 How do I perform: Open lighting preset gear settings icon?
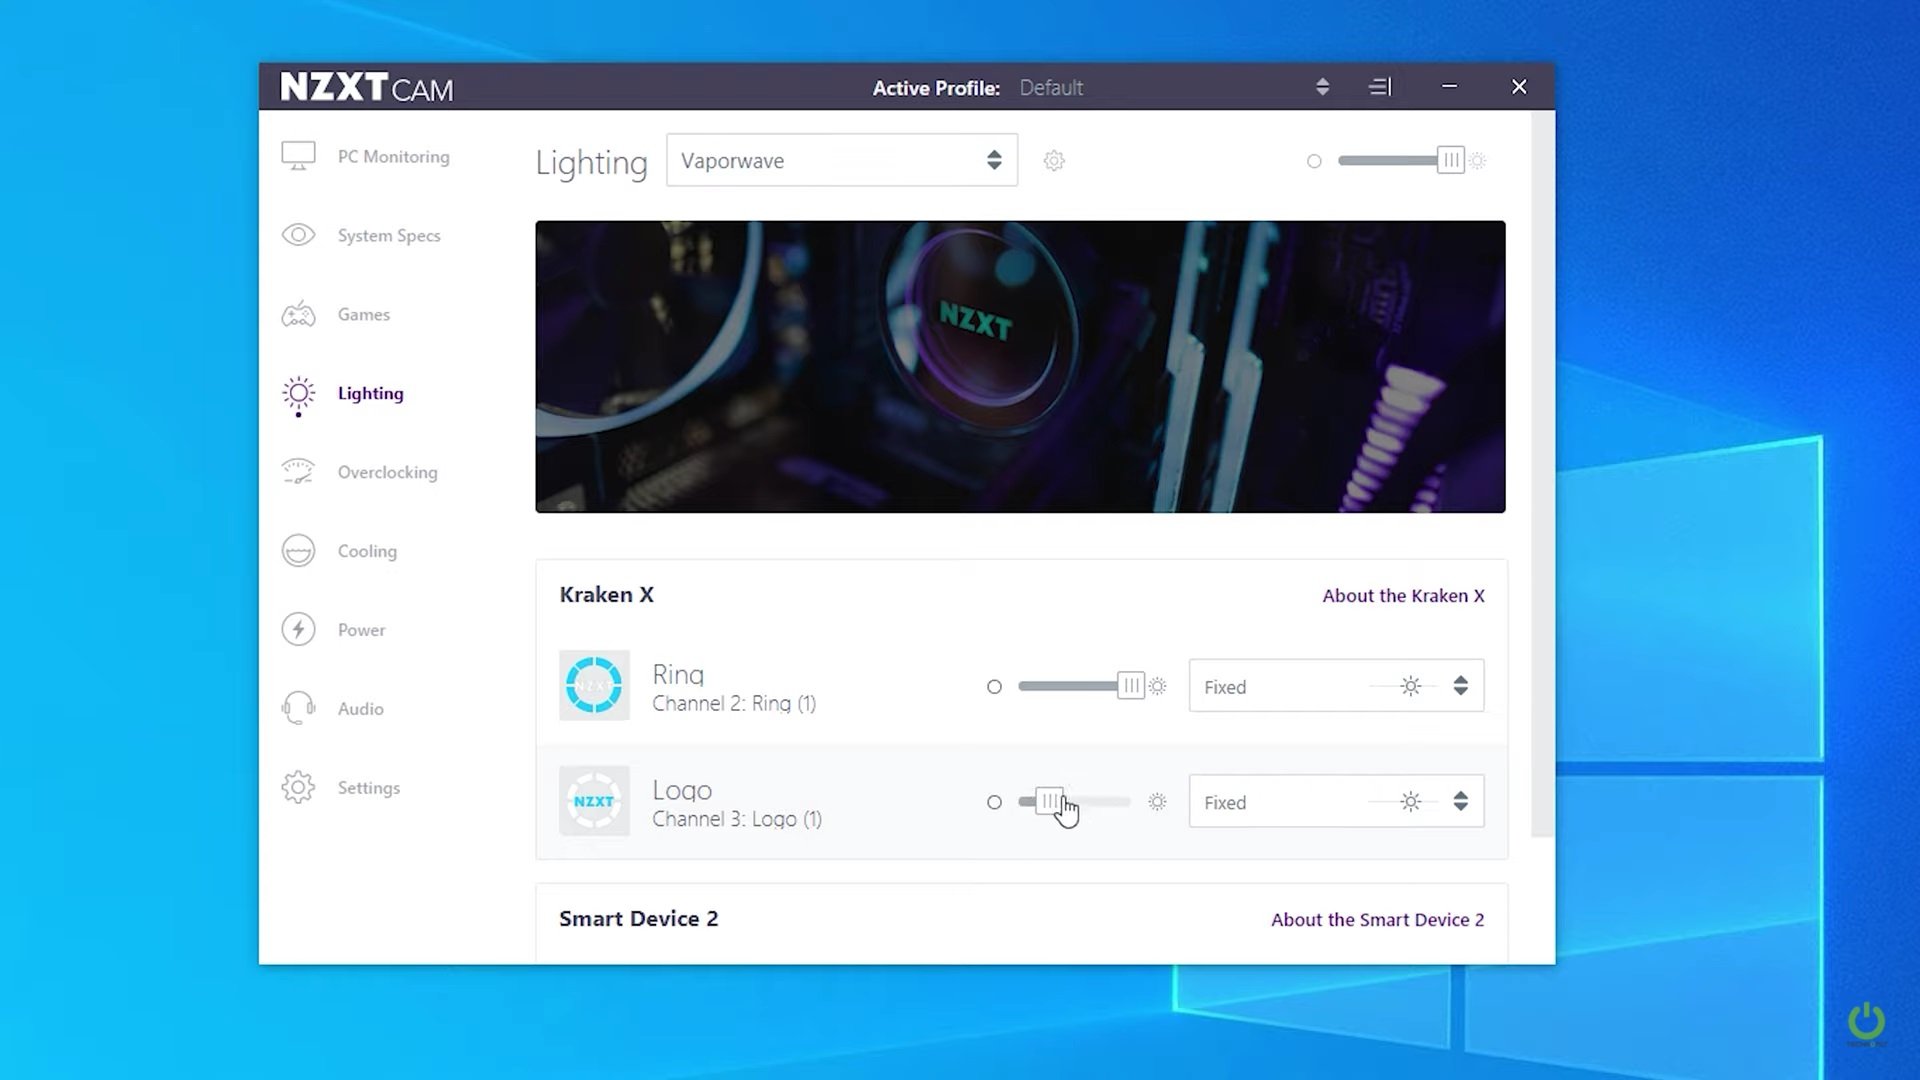1054,161
